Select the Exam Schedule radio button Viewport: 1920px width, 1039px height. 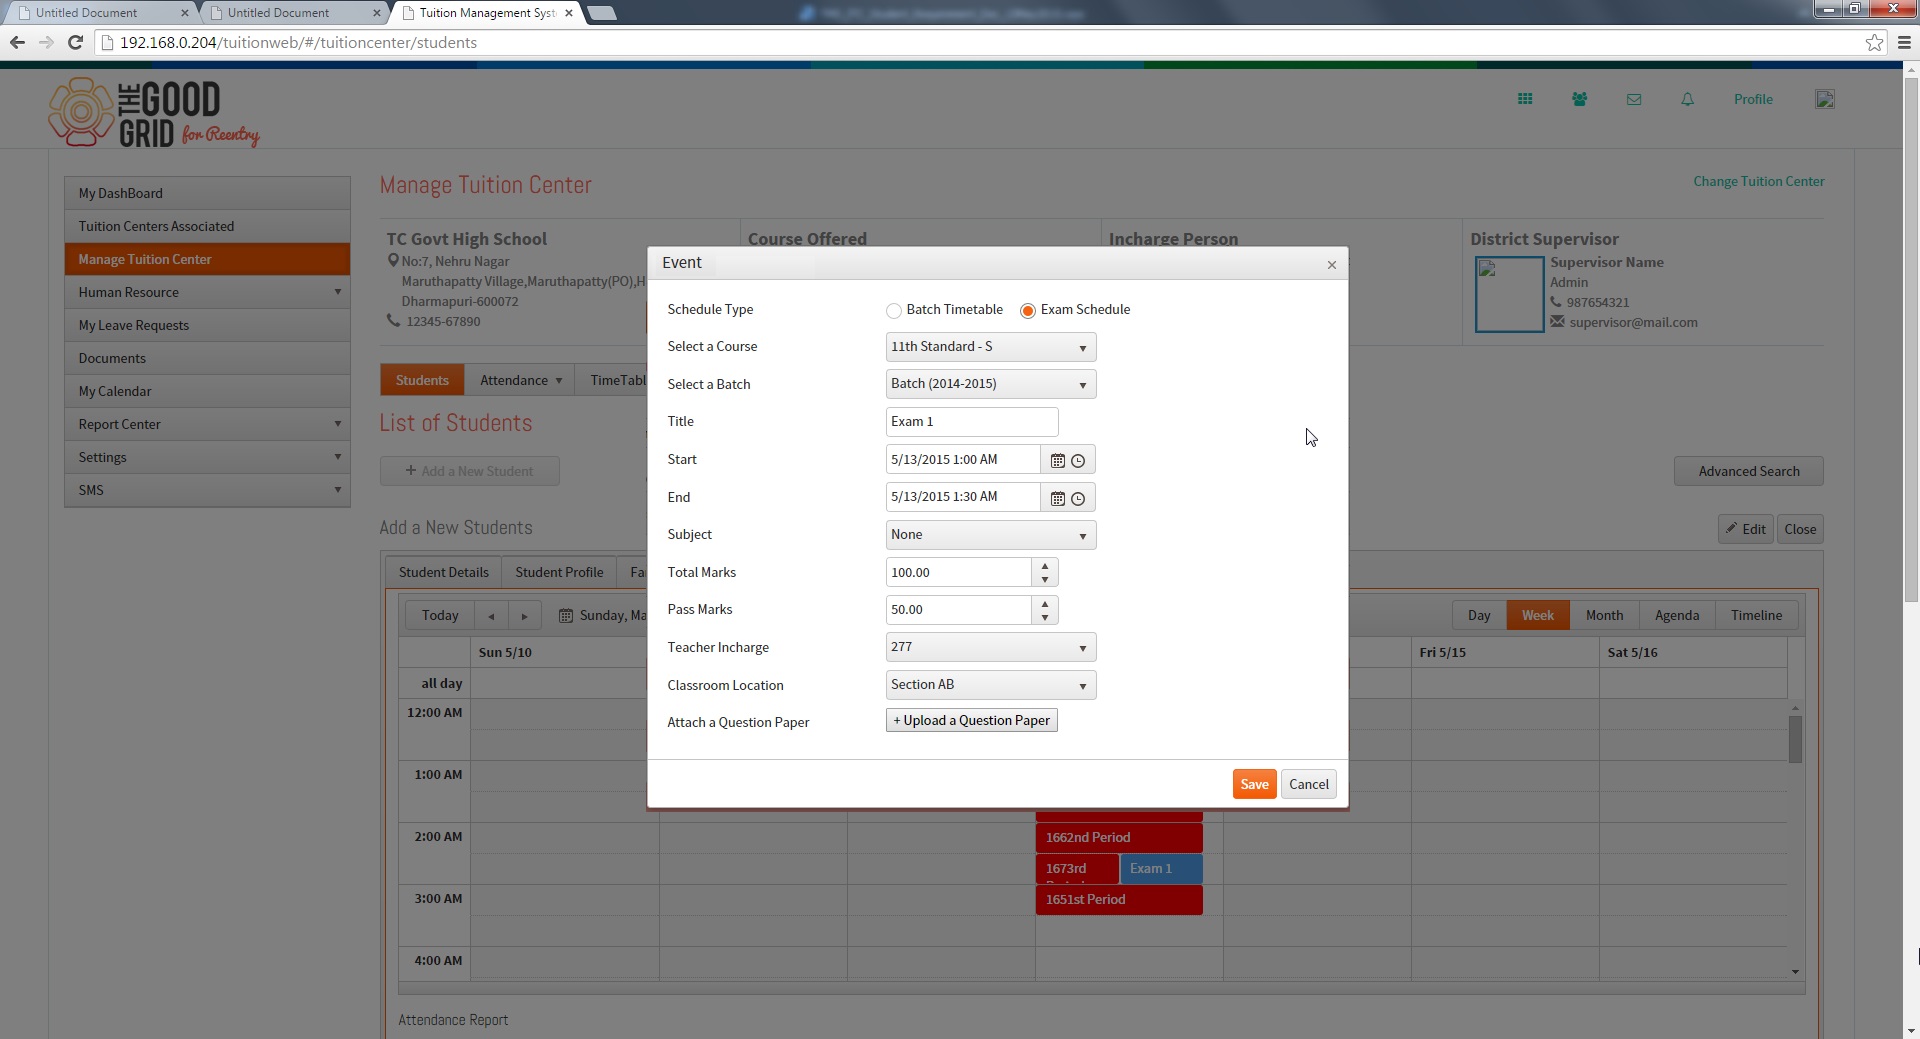coord(1028,311)
